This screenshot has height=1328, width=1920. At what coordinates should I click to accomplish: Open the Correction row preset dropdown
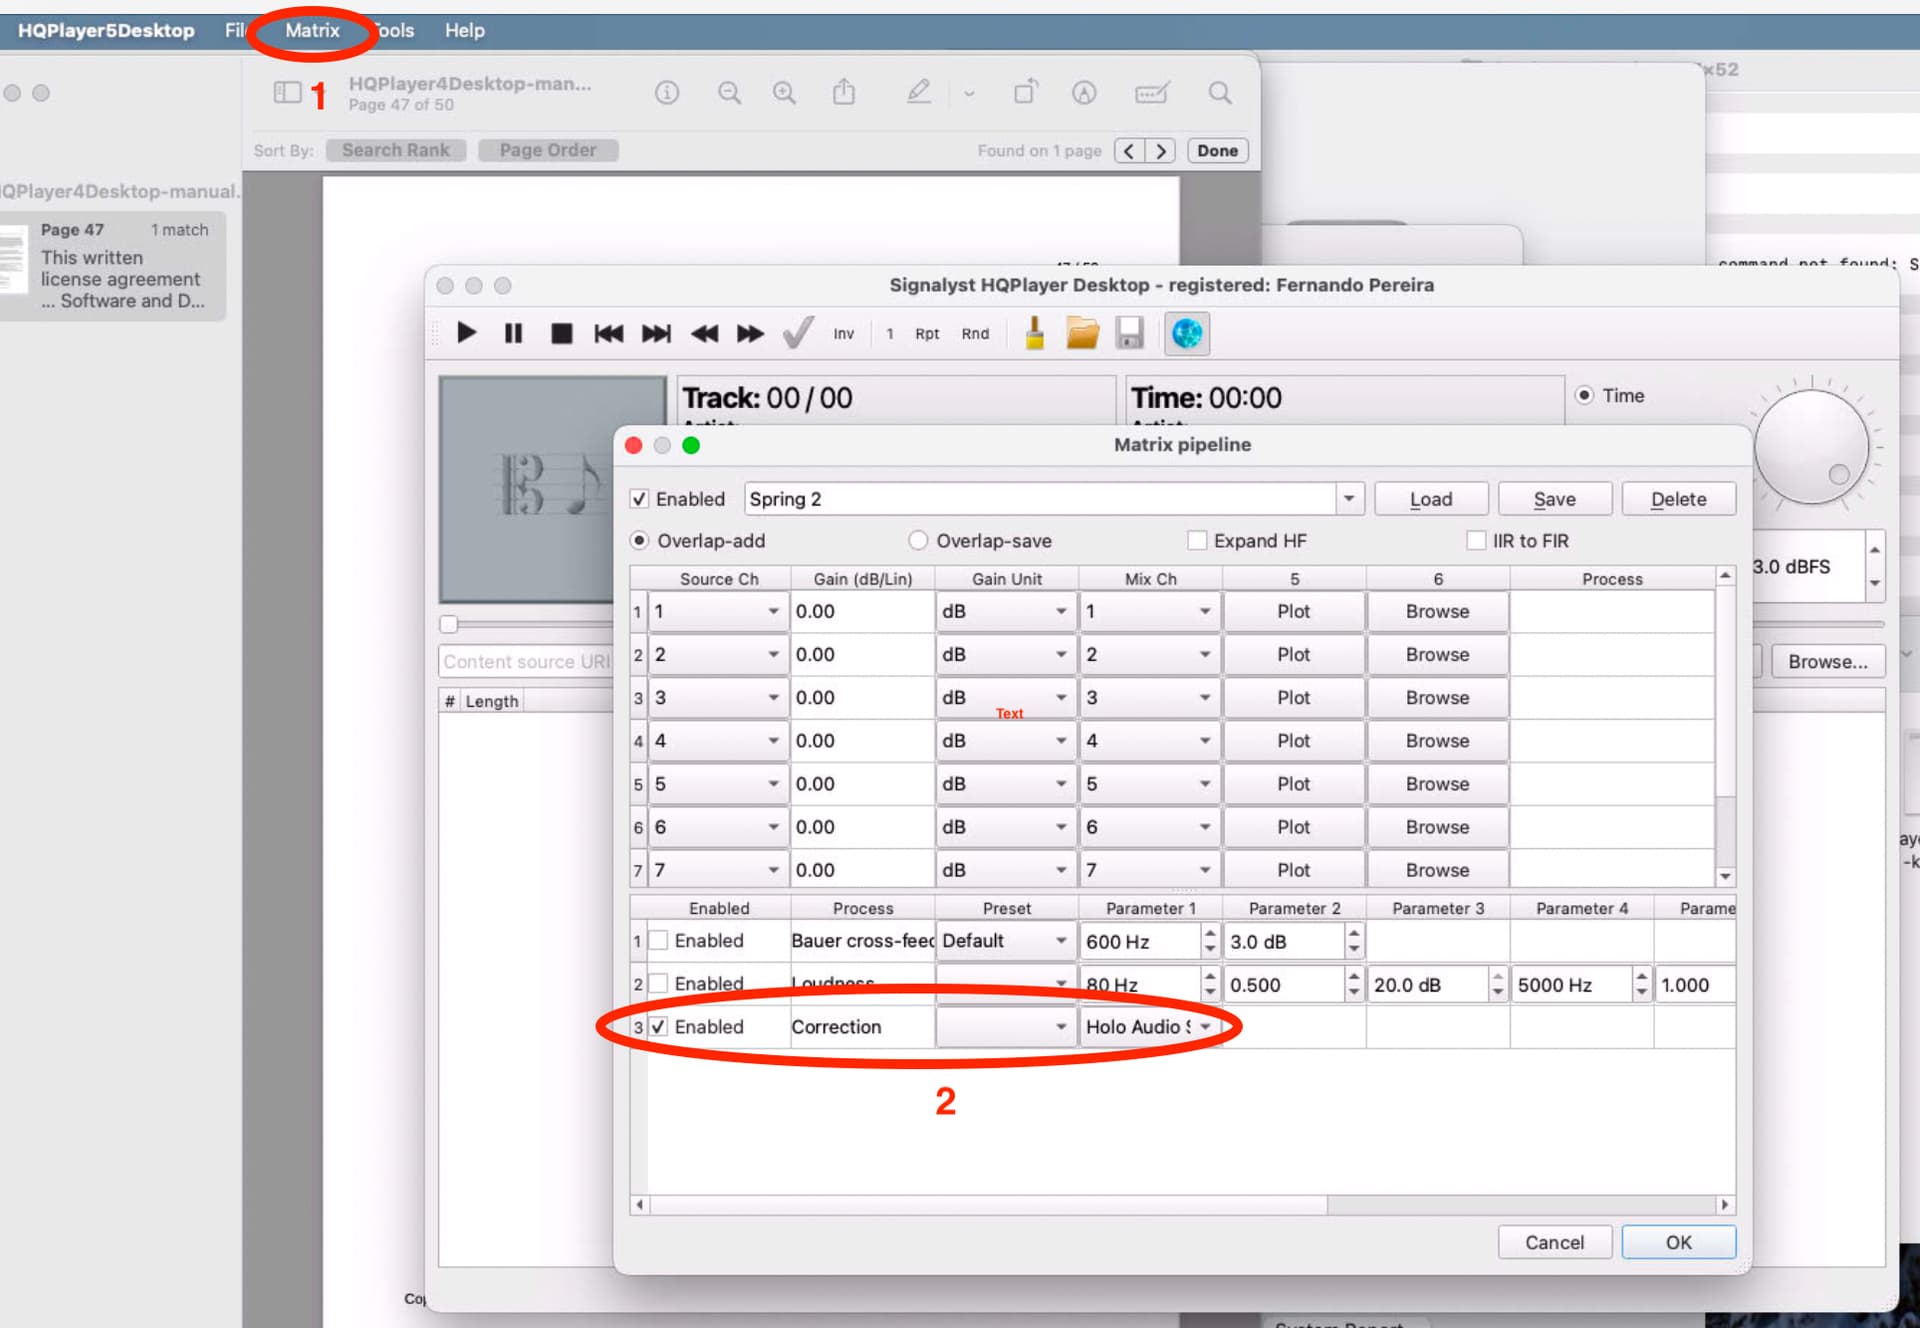1006,1026
